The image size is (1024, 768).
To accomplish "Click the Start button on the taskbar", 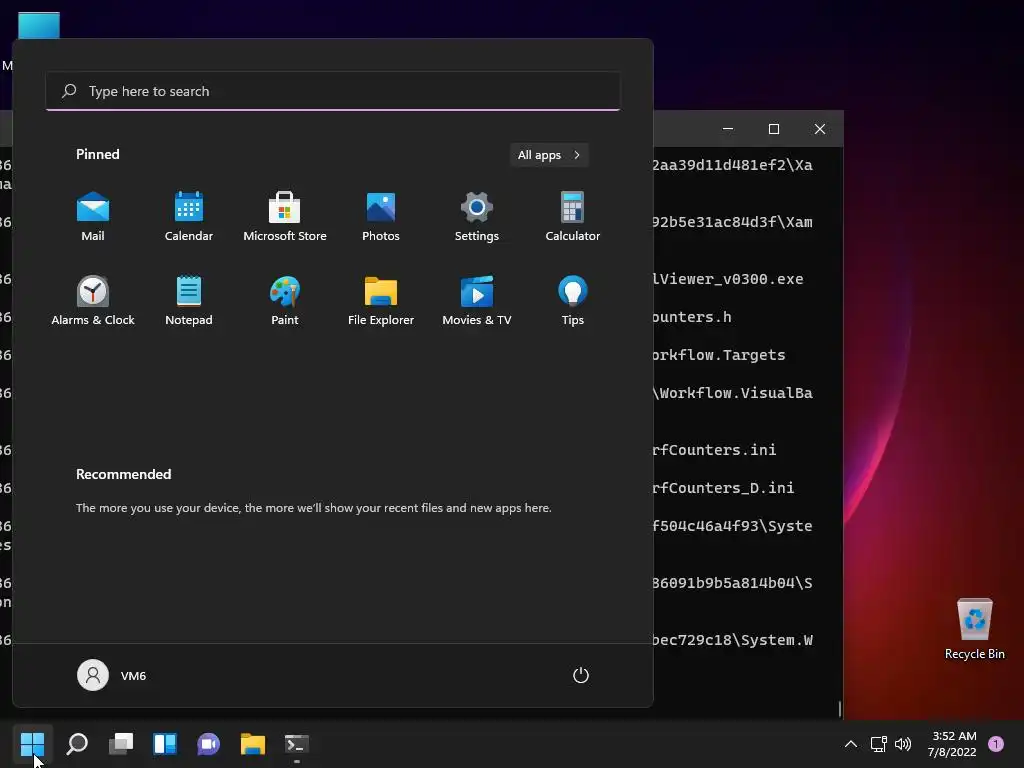I will [x=32, y=743].
